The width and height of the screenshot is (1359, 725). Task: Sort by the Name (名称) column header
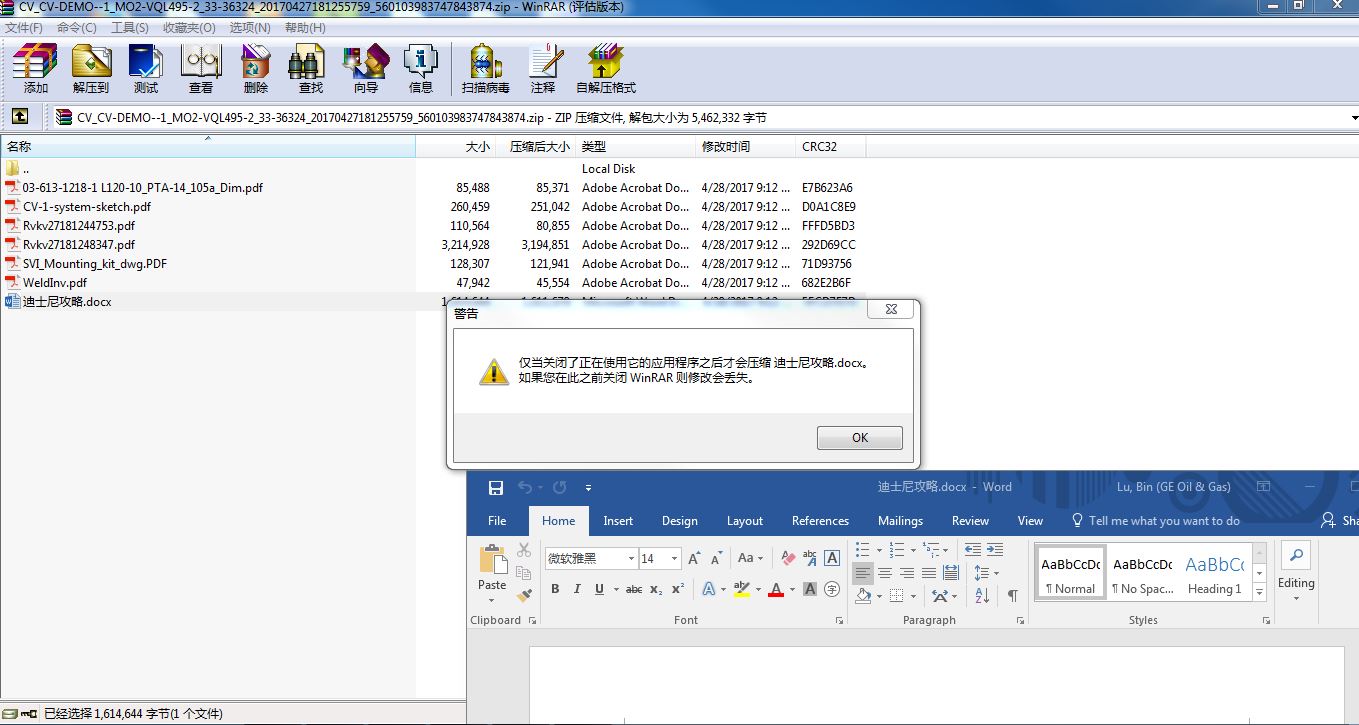[208, 147]
